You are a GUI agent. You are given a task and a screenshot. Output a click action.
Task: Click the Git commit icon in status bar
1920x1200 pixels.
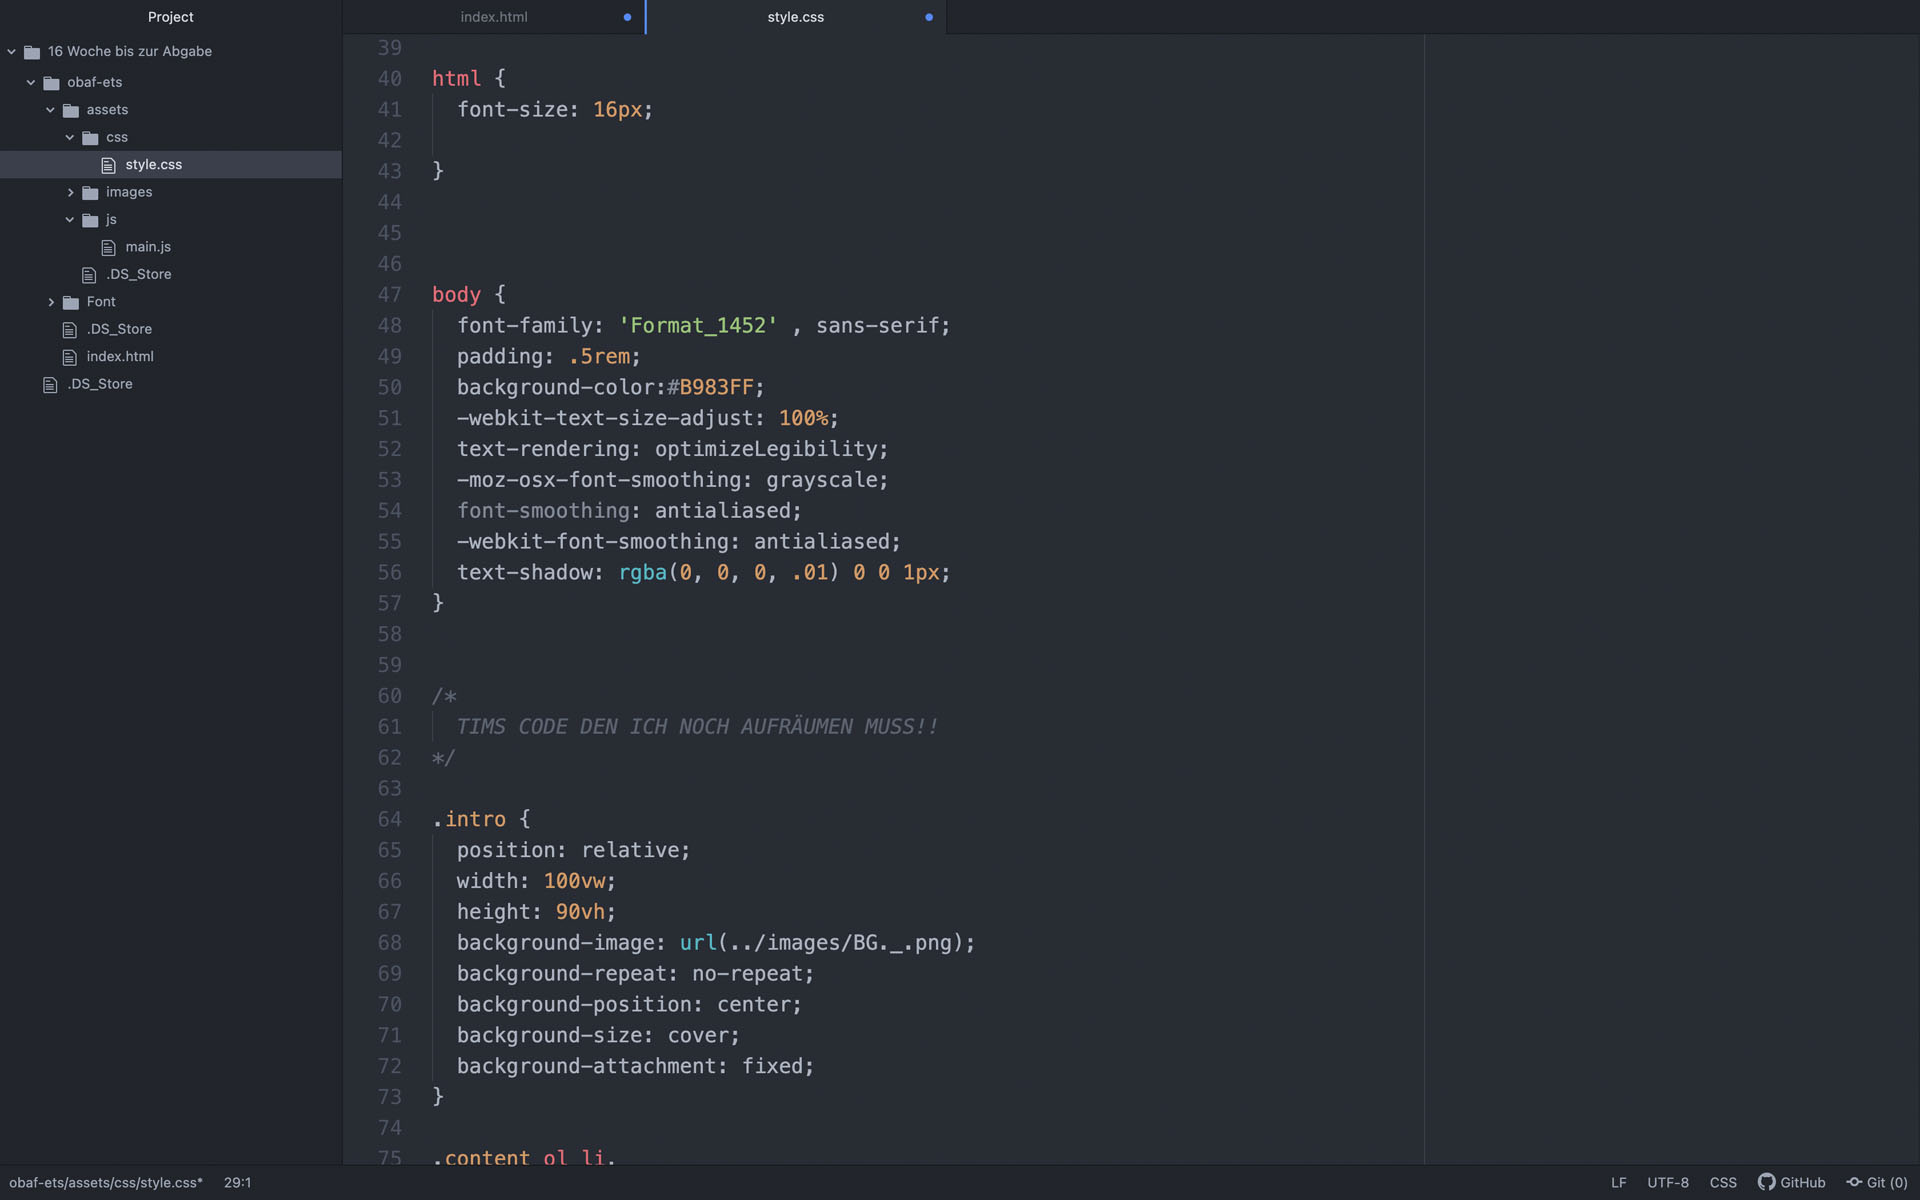pos(1854,1182)
